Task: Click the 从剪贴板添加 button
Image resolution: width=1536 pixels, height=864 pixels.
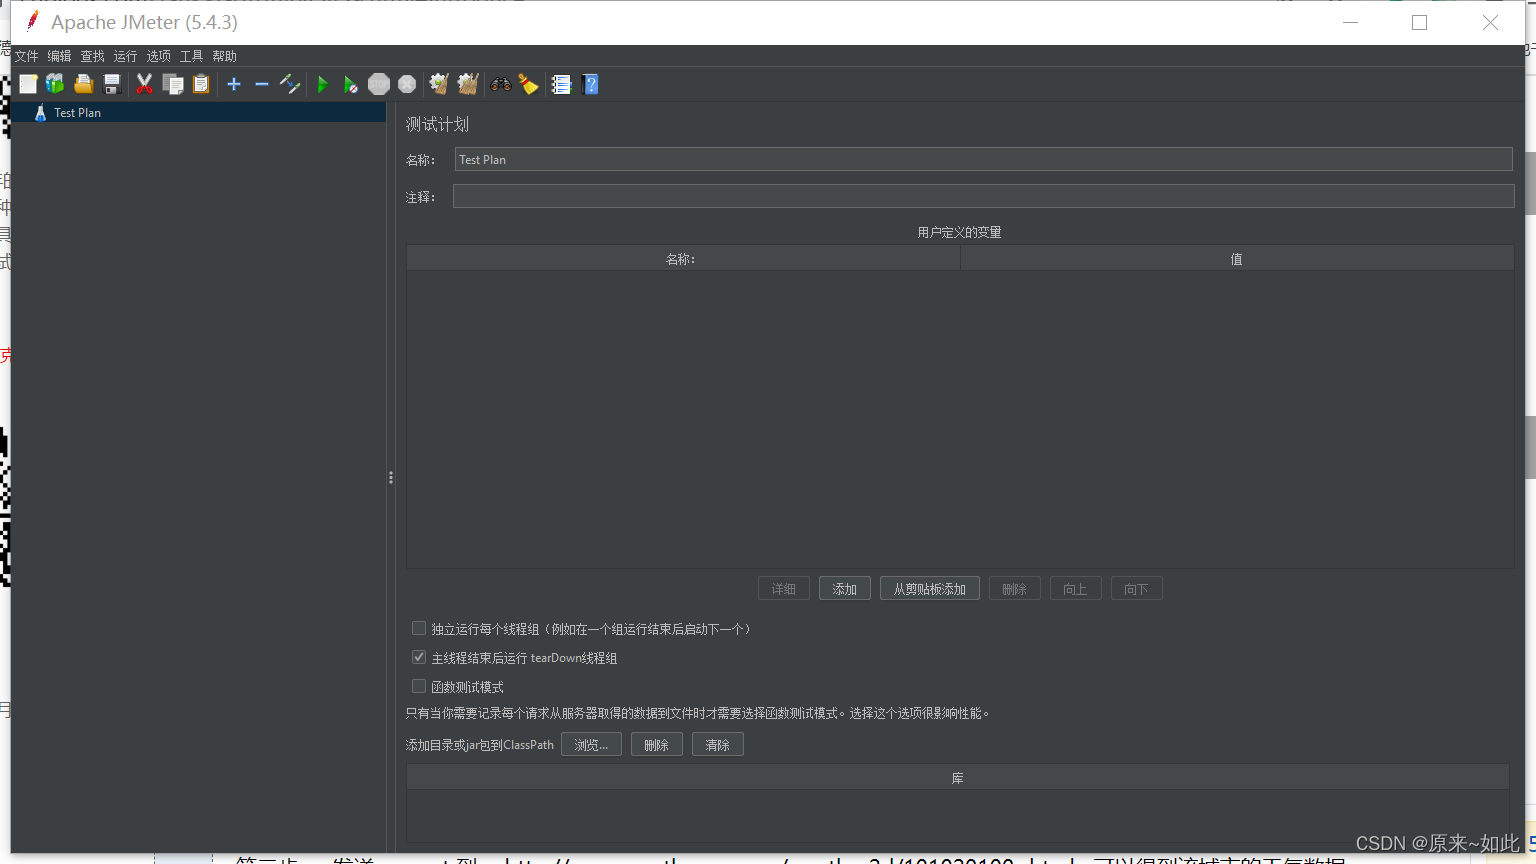Action: 930,589
